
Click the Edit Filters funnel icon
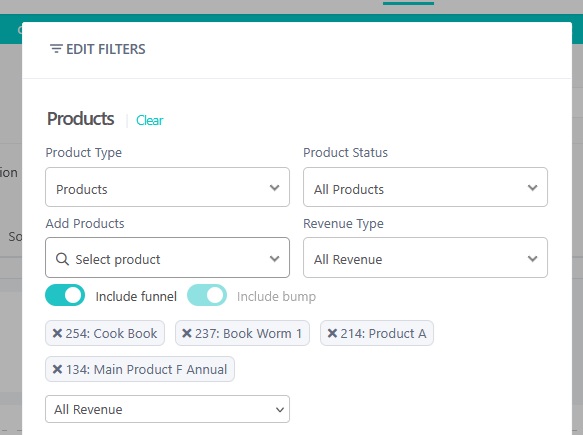pos(56,49)
